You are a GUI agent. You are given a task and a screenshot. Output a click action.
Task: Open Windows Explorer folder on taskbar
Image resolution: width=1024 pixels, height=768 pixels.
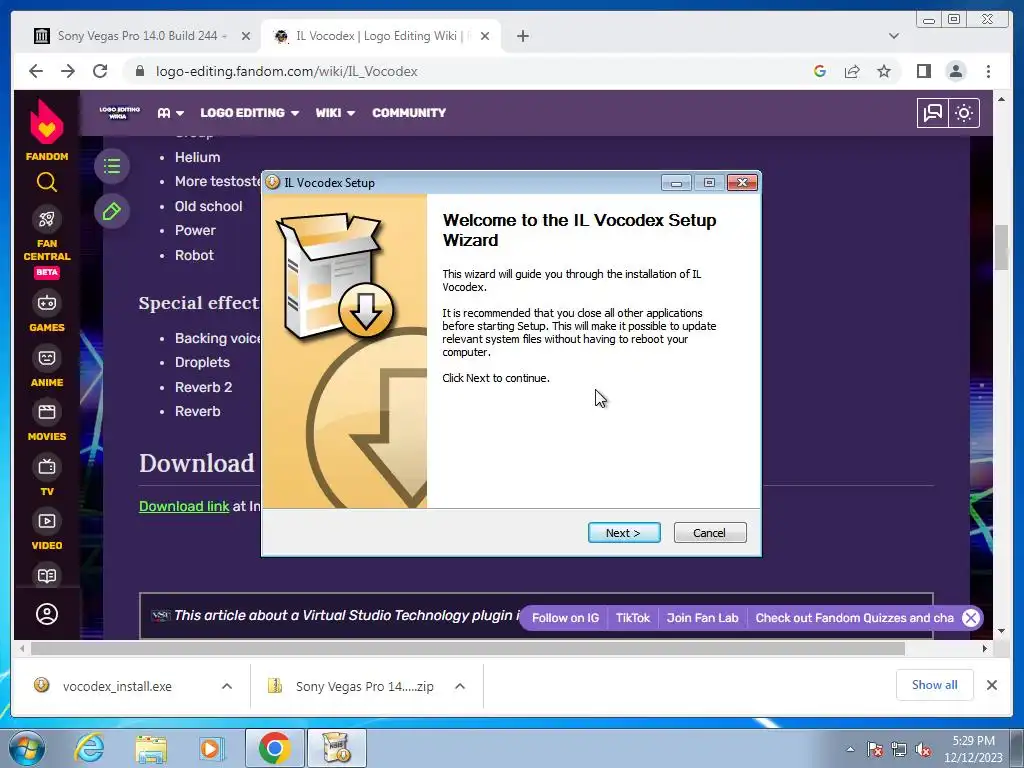pyautogui.click(x=151, y=748)
